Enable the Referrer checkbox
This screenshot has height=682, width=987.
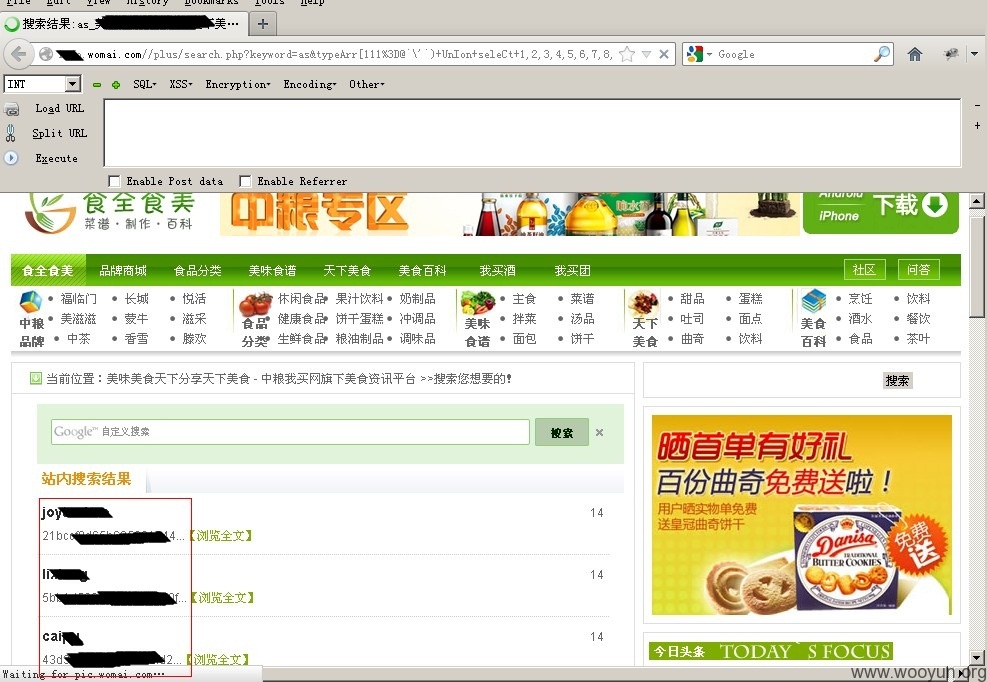coord(245,181)
